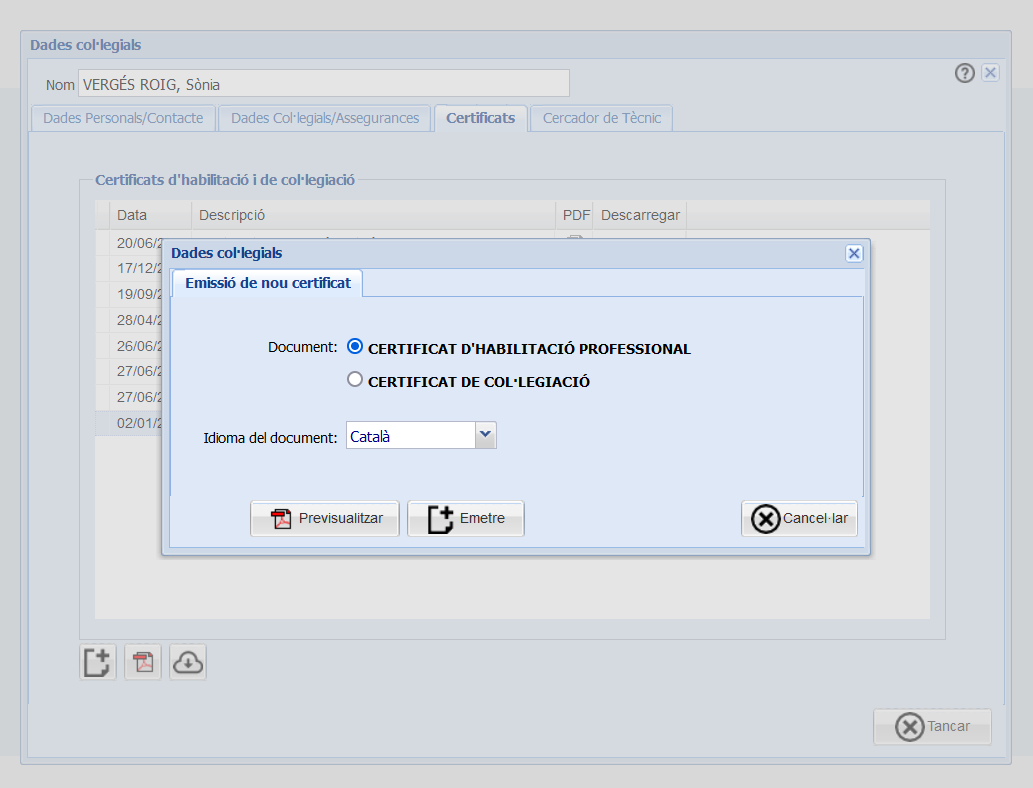Click the Tancar button
The height and width of the screenshot is (788, 1033).
[x=932, y=727]
